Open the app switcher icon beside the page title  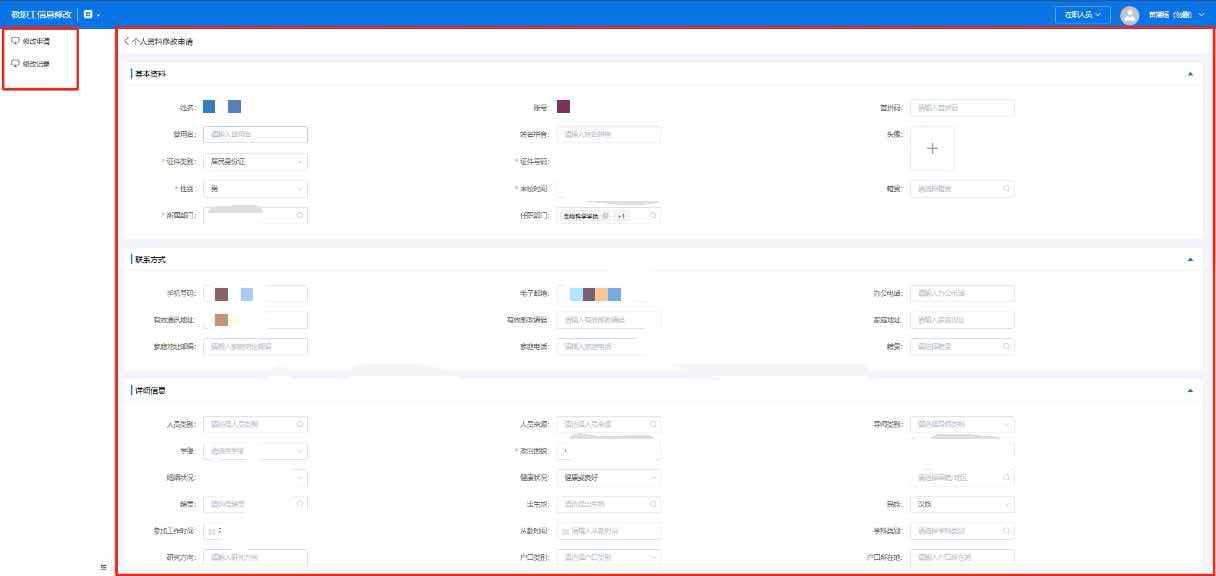(89, 15)
